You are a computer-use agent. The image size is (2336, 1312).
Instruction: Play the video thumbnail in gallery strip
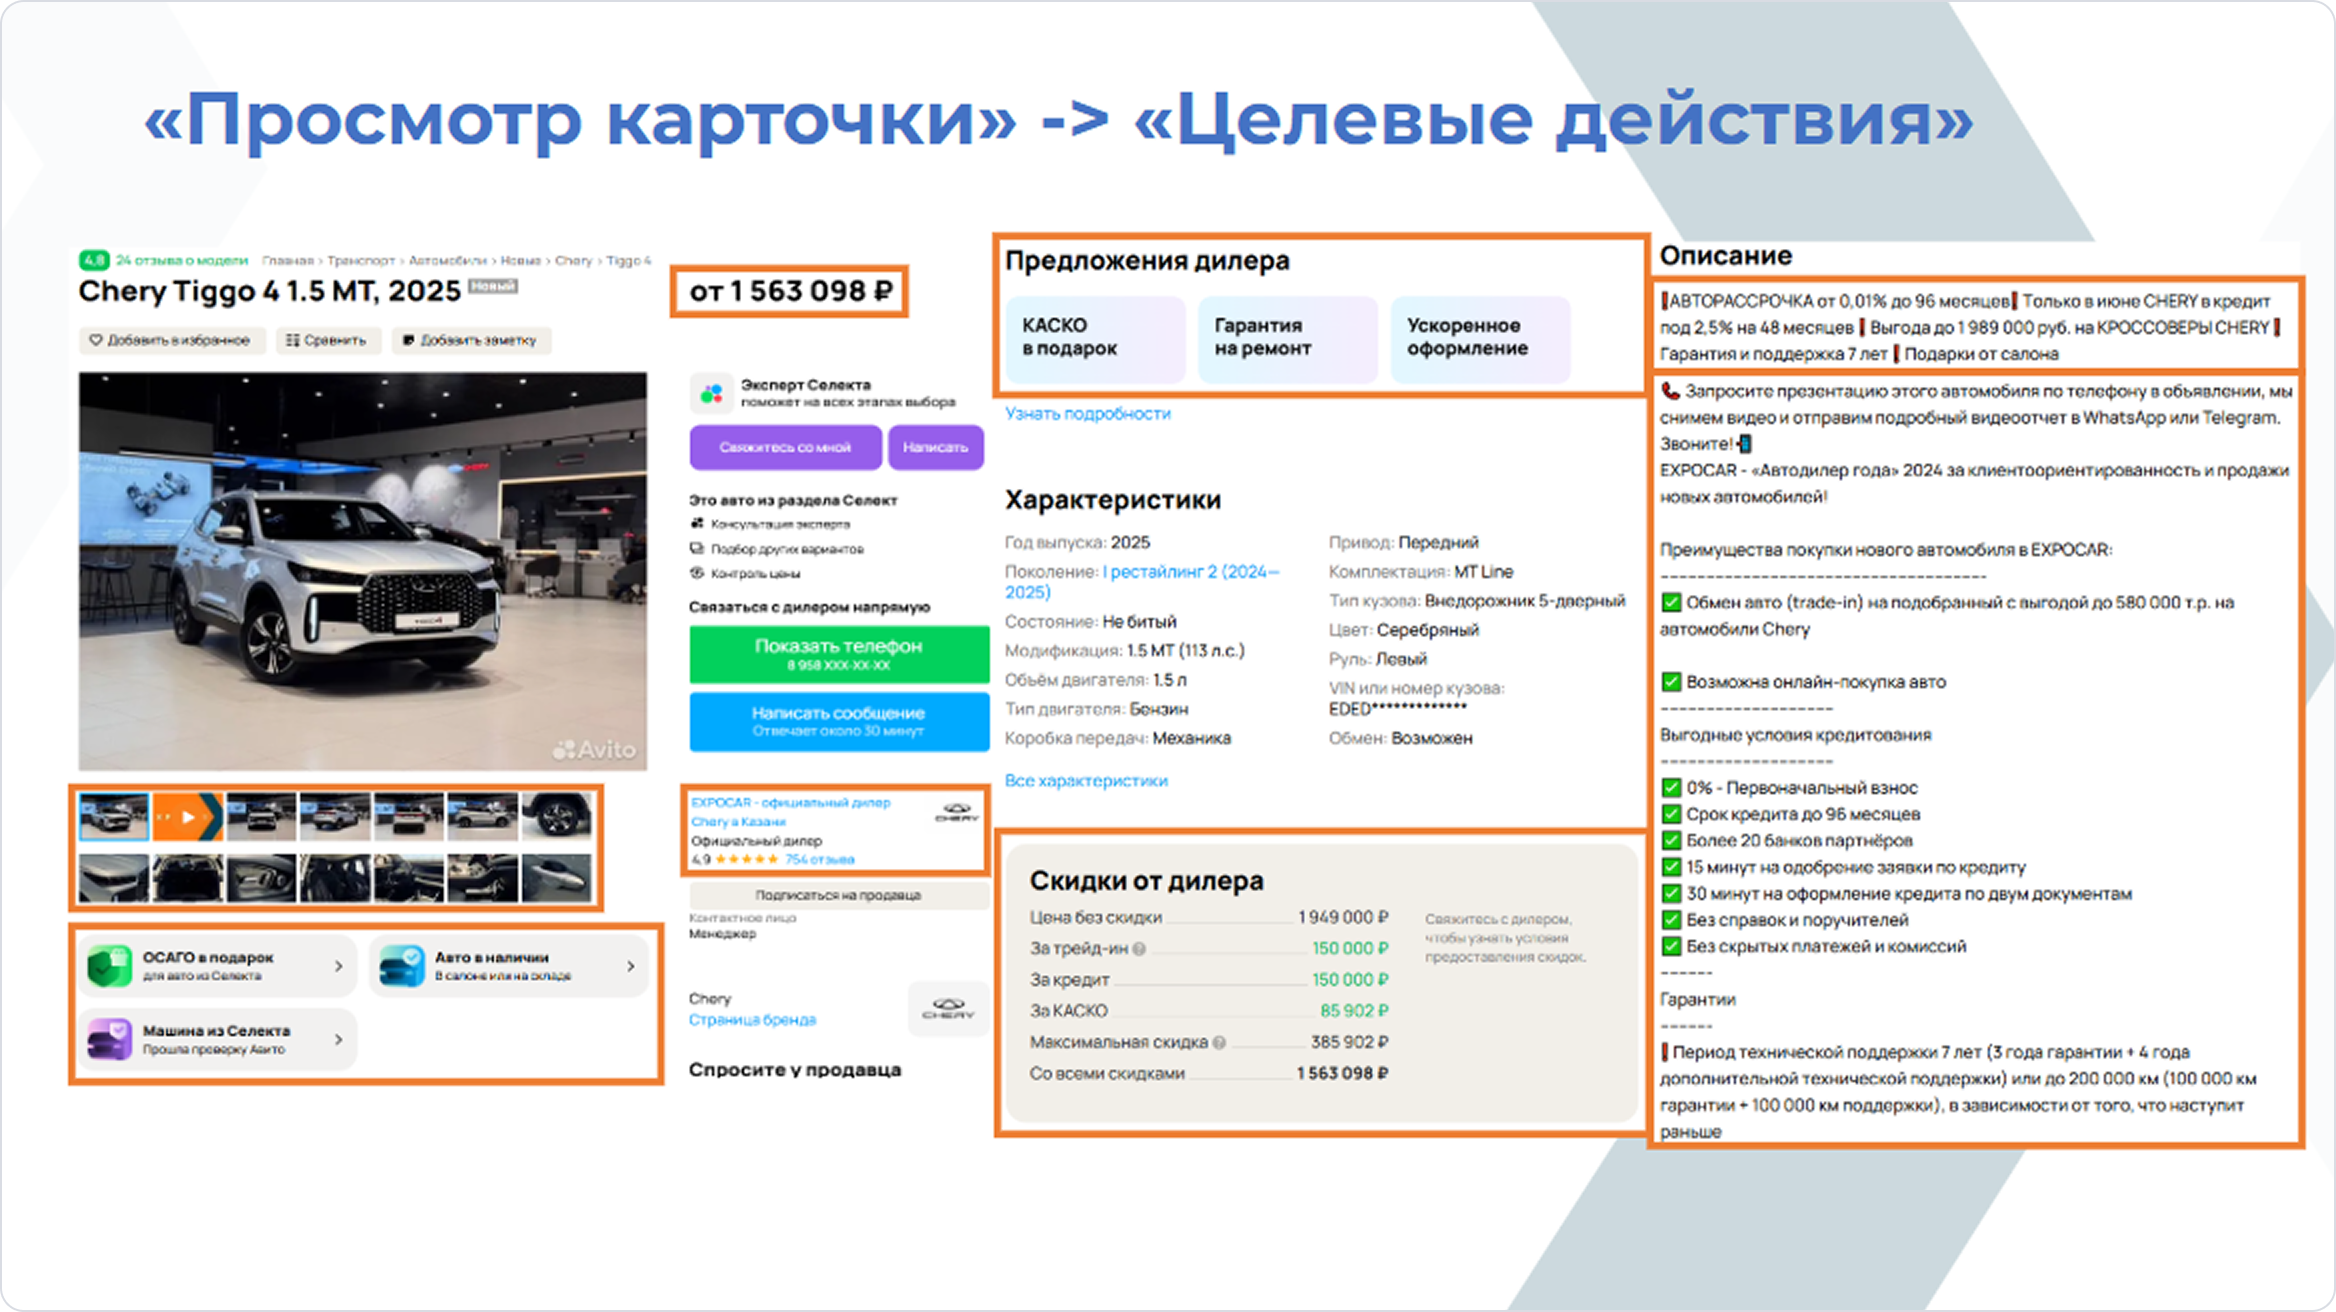[187, 817]
